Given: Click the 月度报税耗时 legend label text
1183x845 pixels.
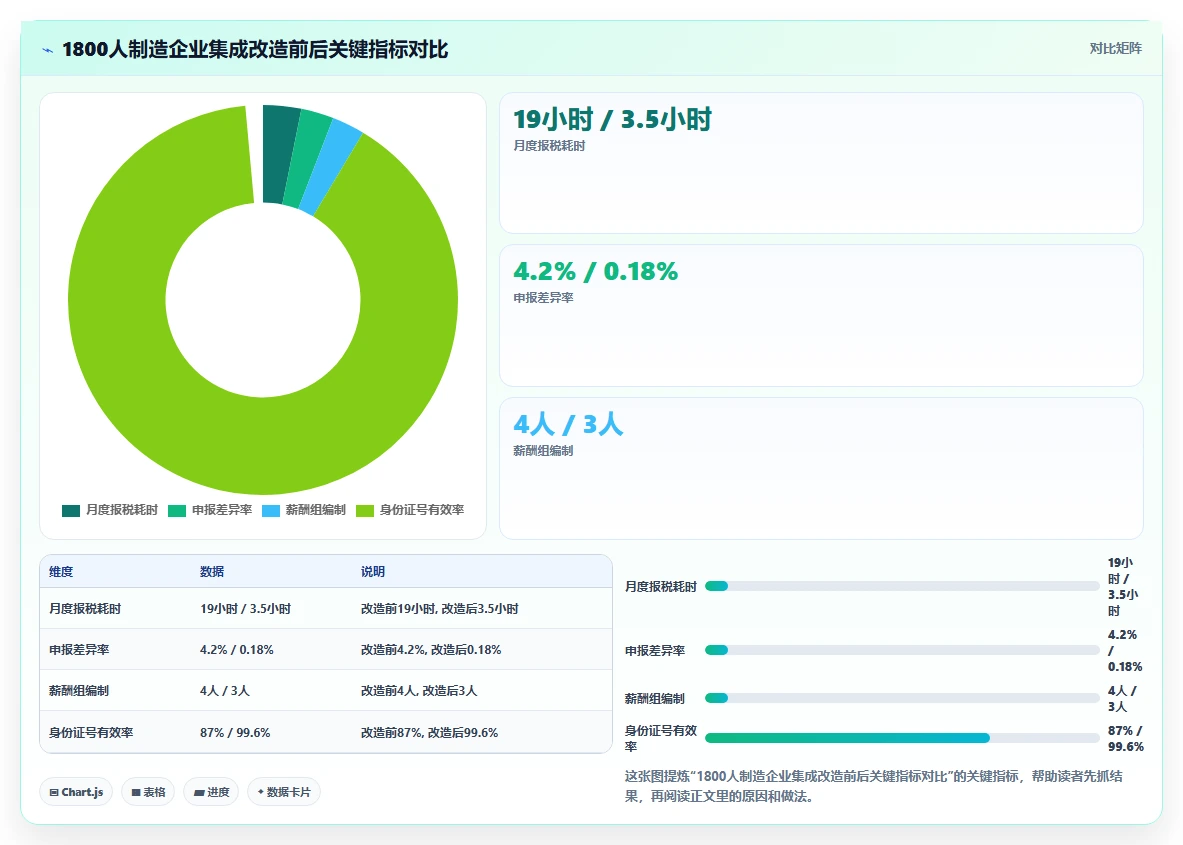Looking at the screenshot, I should [121, 510].
